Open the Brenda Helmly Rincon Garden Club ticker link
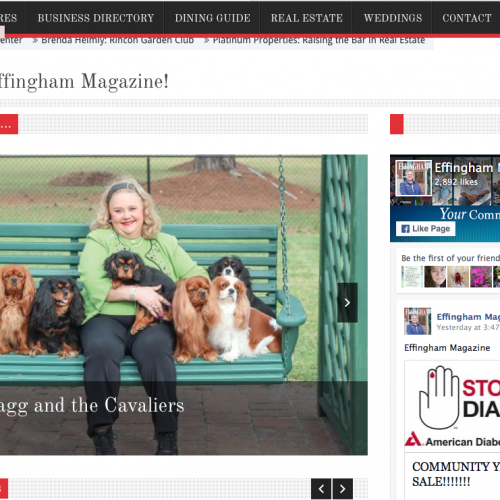This screenshot has height=500, width=500. (x=117, y=40)
